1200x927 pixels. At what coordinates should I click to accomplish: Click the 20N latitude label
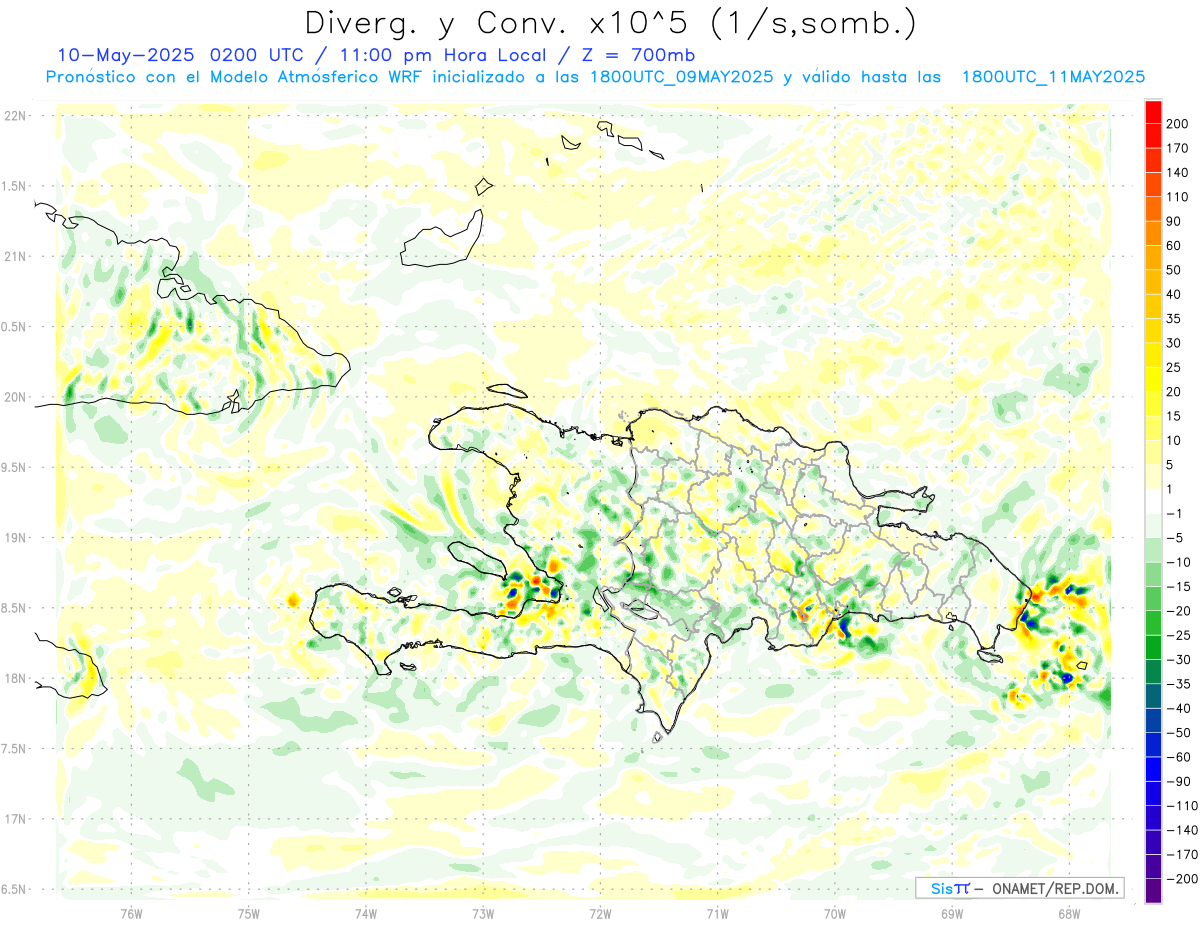point(15,397)
